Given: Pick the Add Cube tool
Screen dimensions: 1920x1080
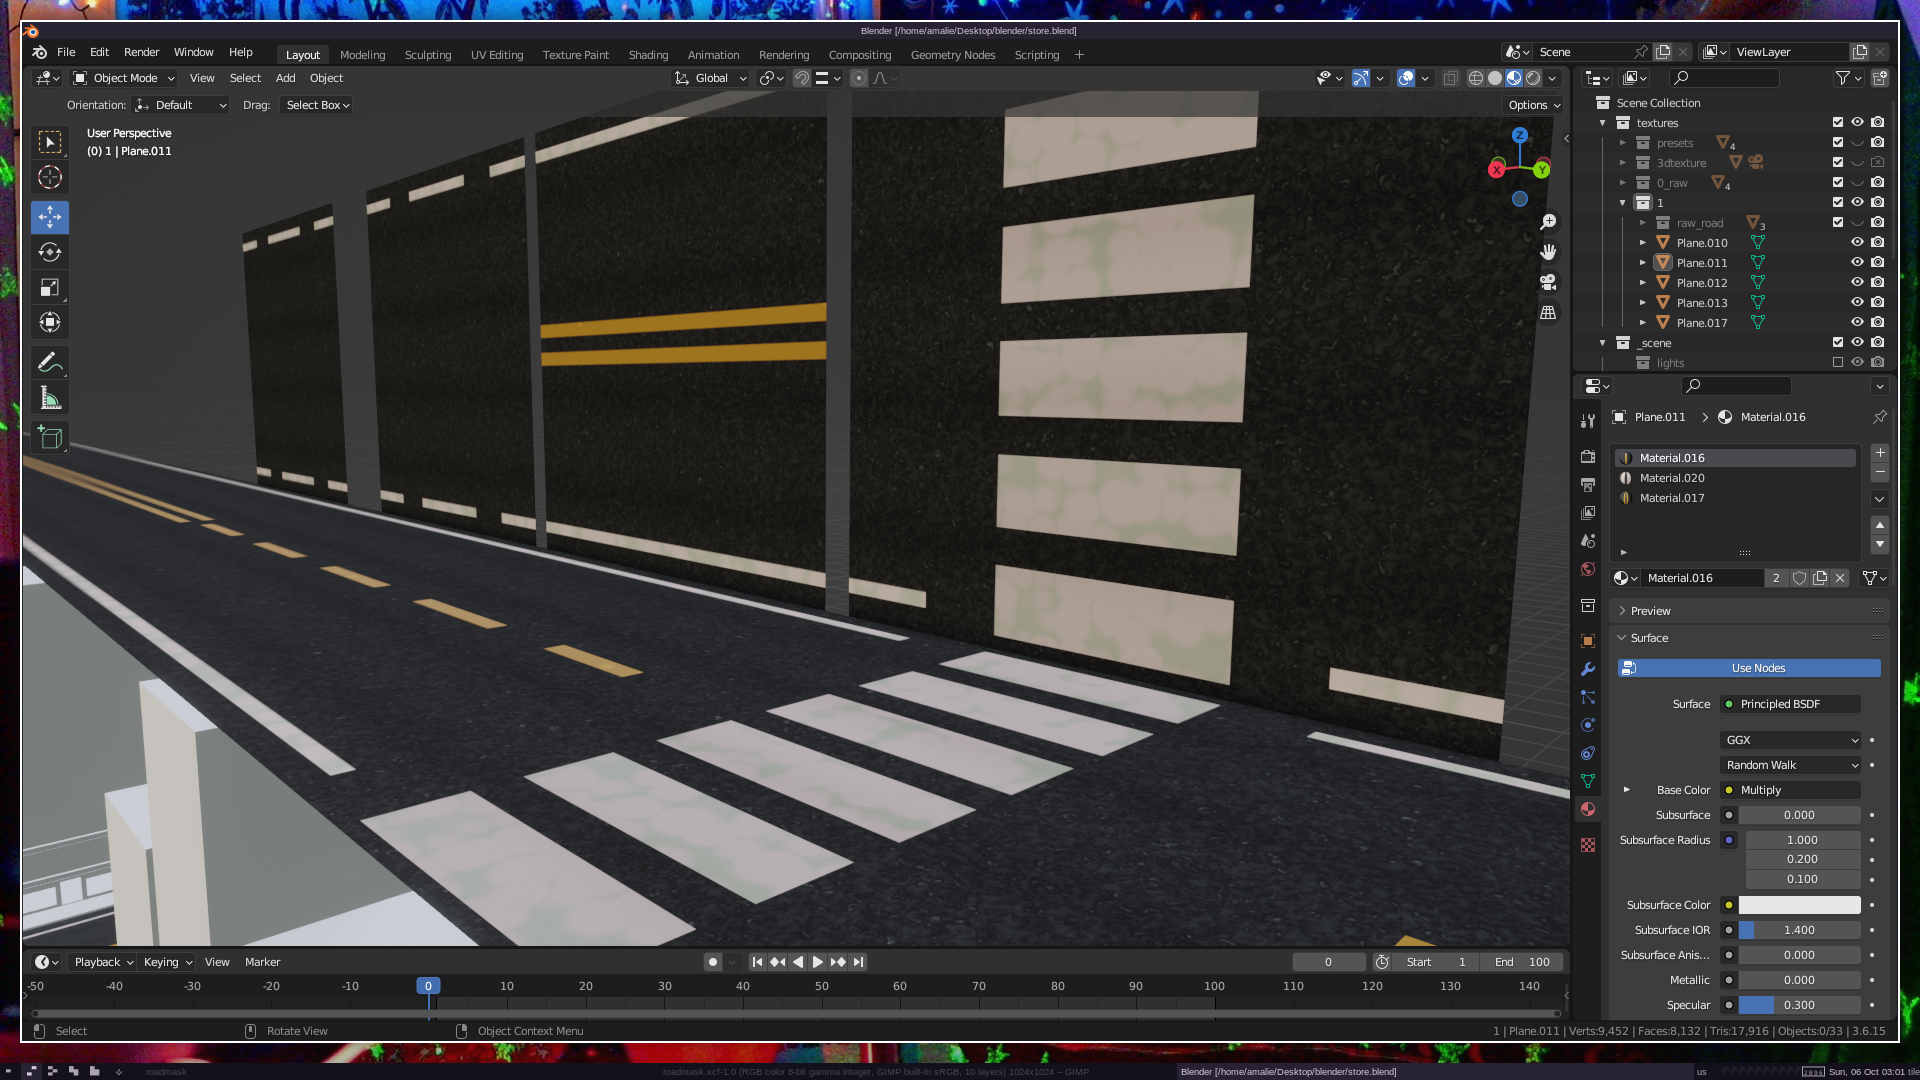Looking at the screenshot, I should [x=50, y=437].
